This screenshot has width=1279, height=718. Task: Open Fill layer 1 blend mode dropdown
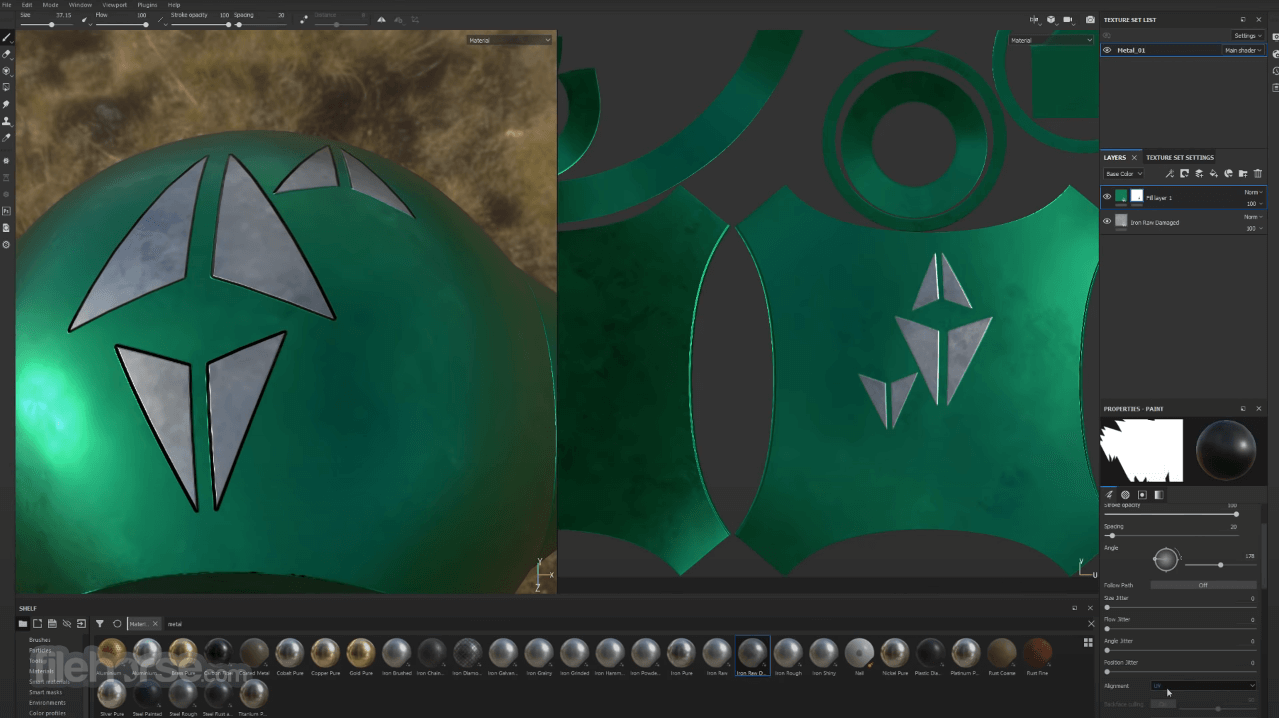click(1253, 192)
